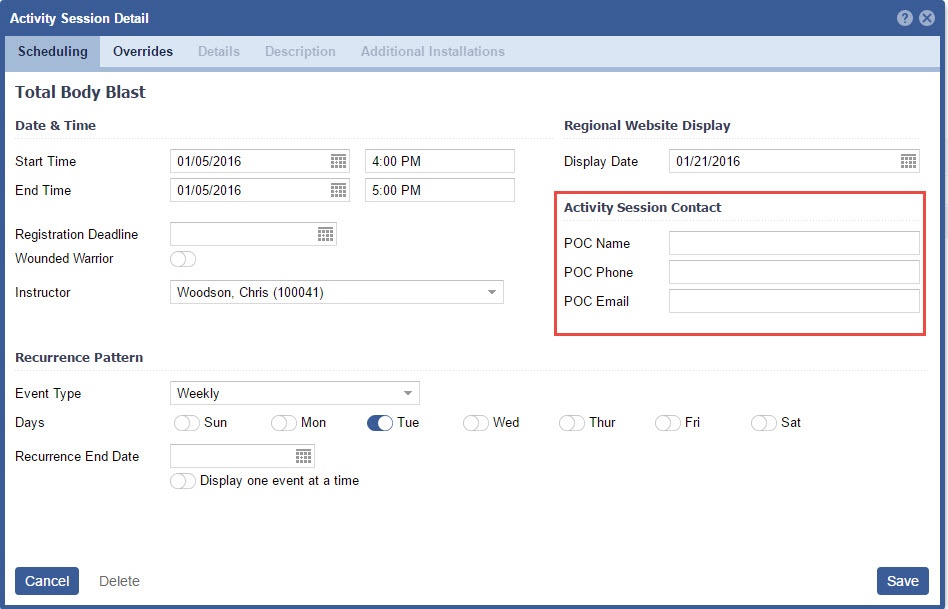Viewport: 948px width, 609px height.
Task: Open the Start Time calendar picker
Action: click(338, 161)
